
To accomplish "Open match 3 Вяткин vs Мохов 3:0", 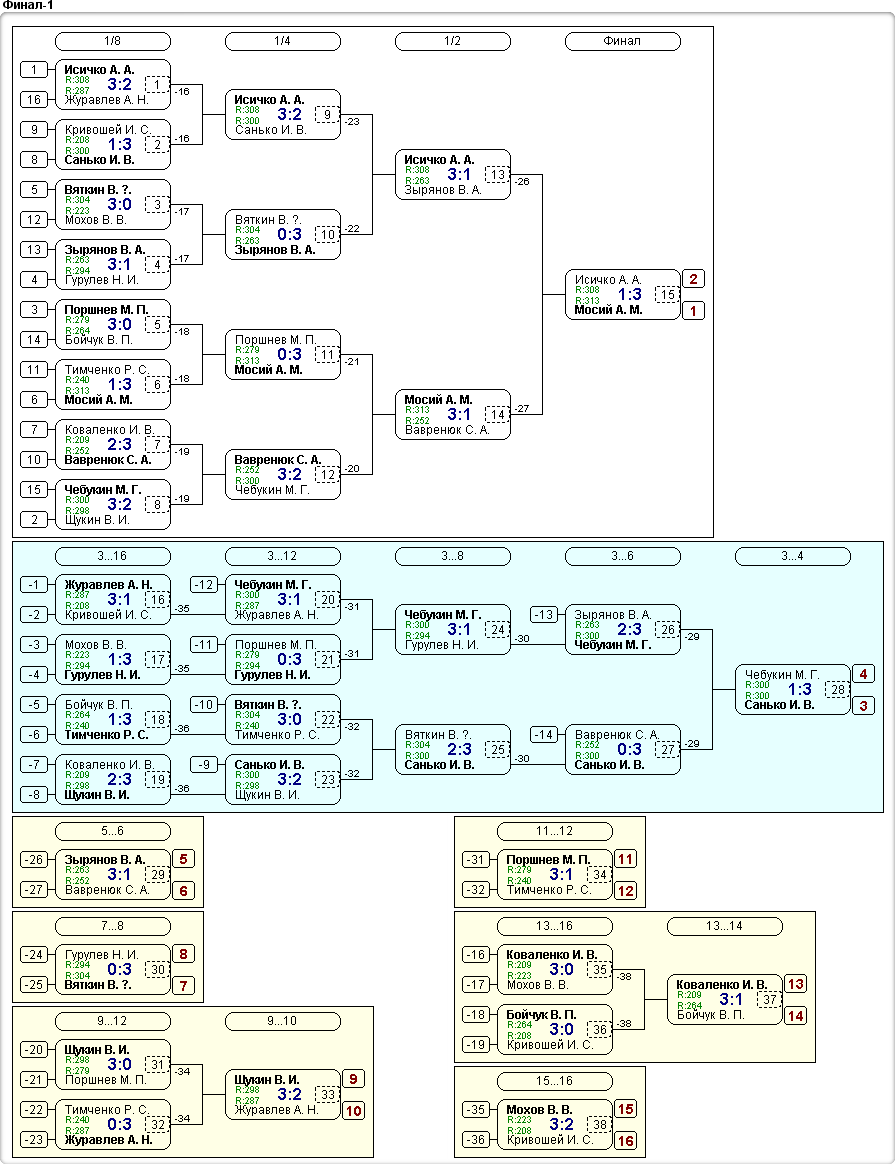I will point(113,205).
